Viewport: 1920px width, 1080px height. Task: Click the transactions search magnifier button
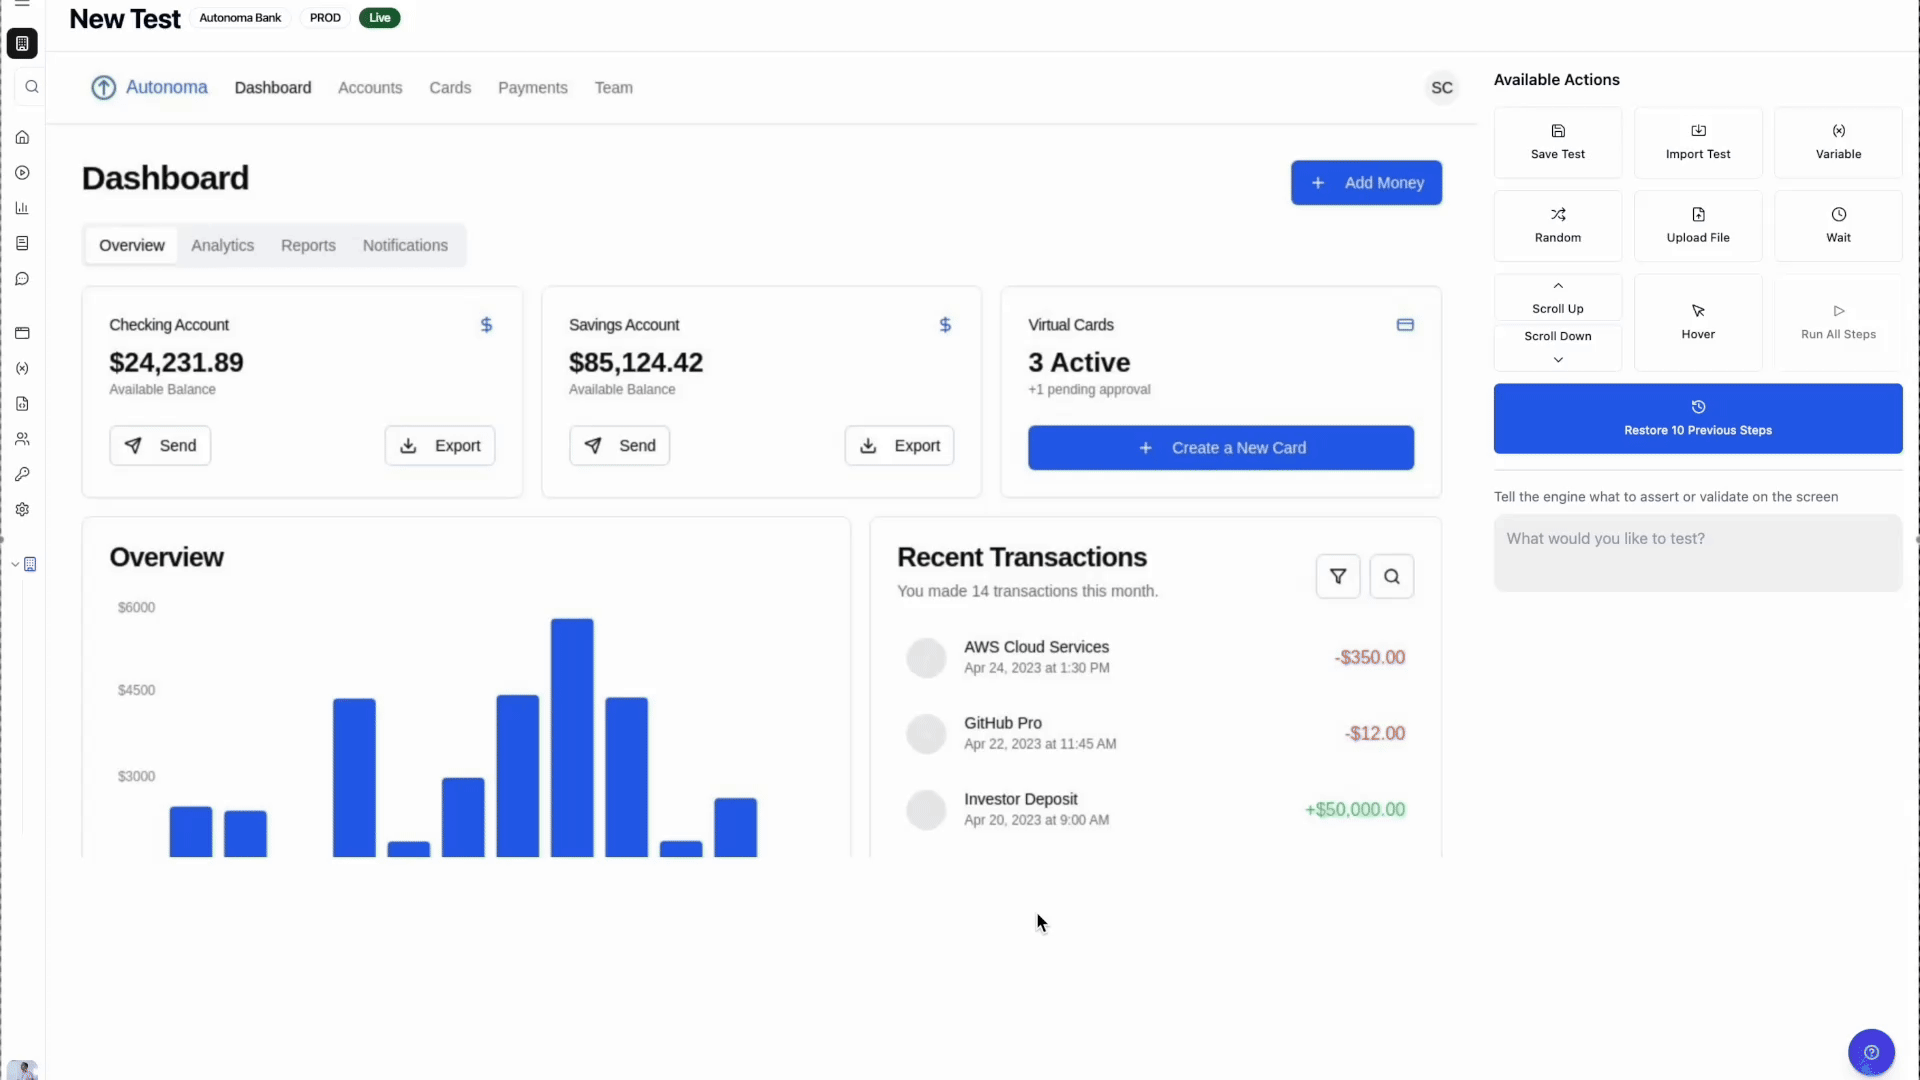pyautogui.click(x=1391, y=576)
